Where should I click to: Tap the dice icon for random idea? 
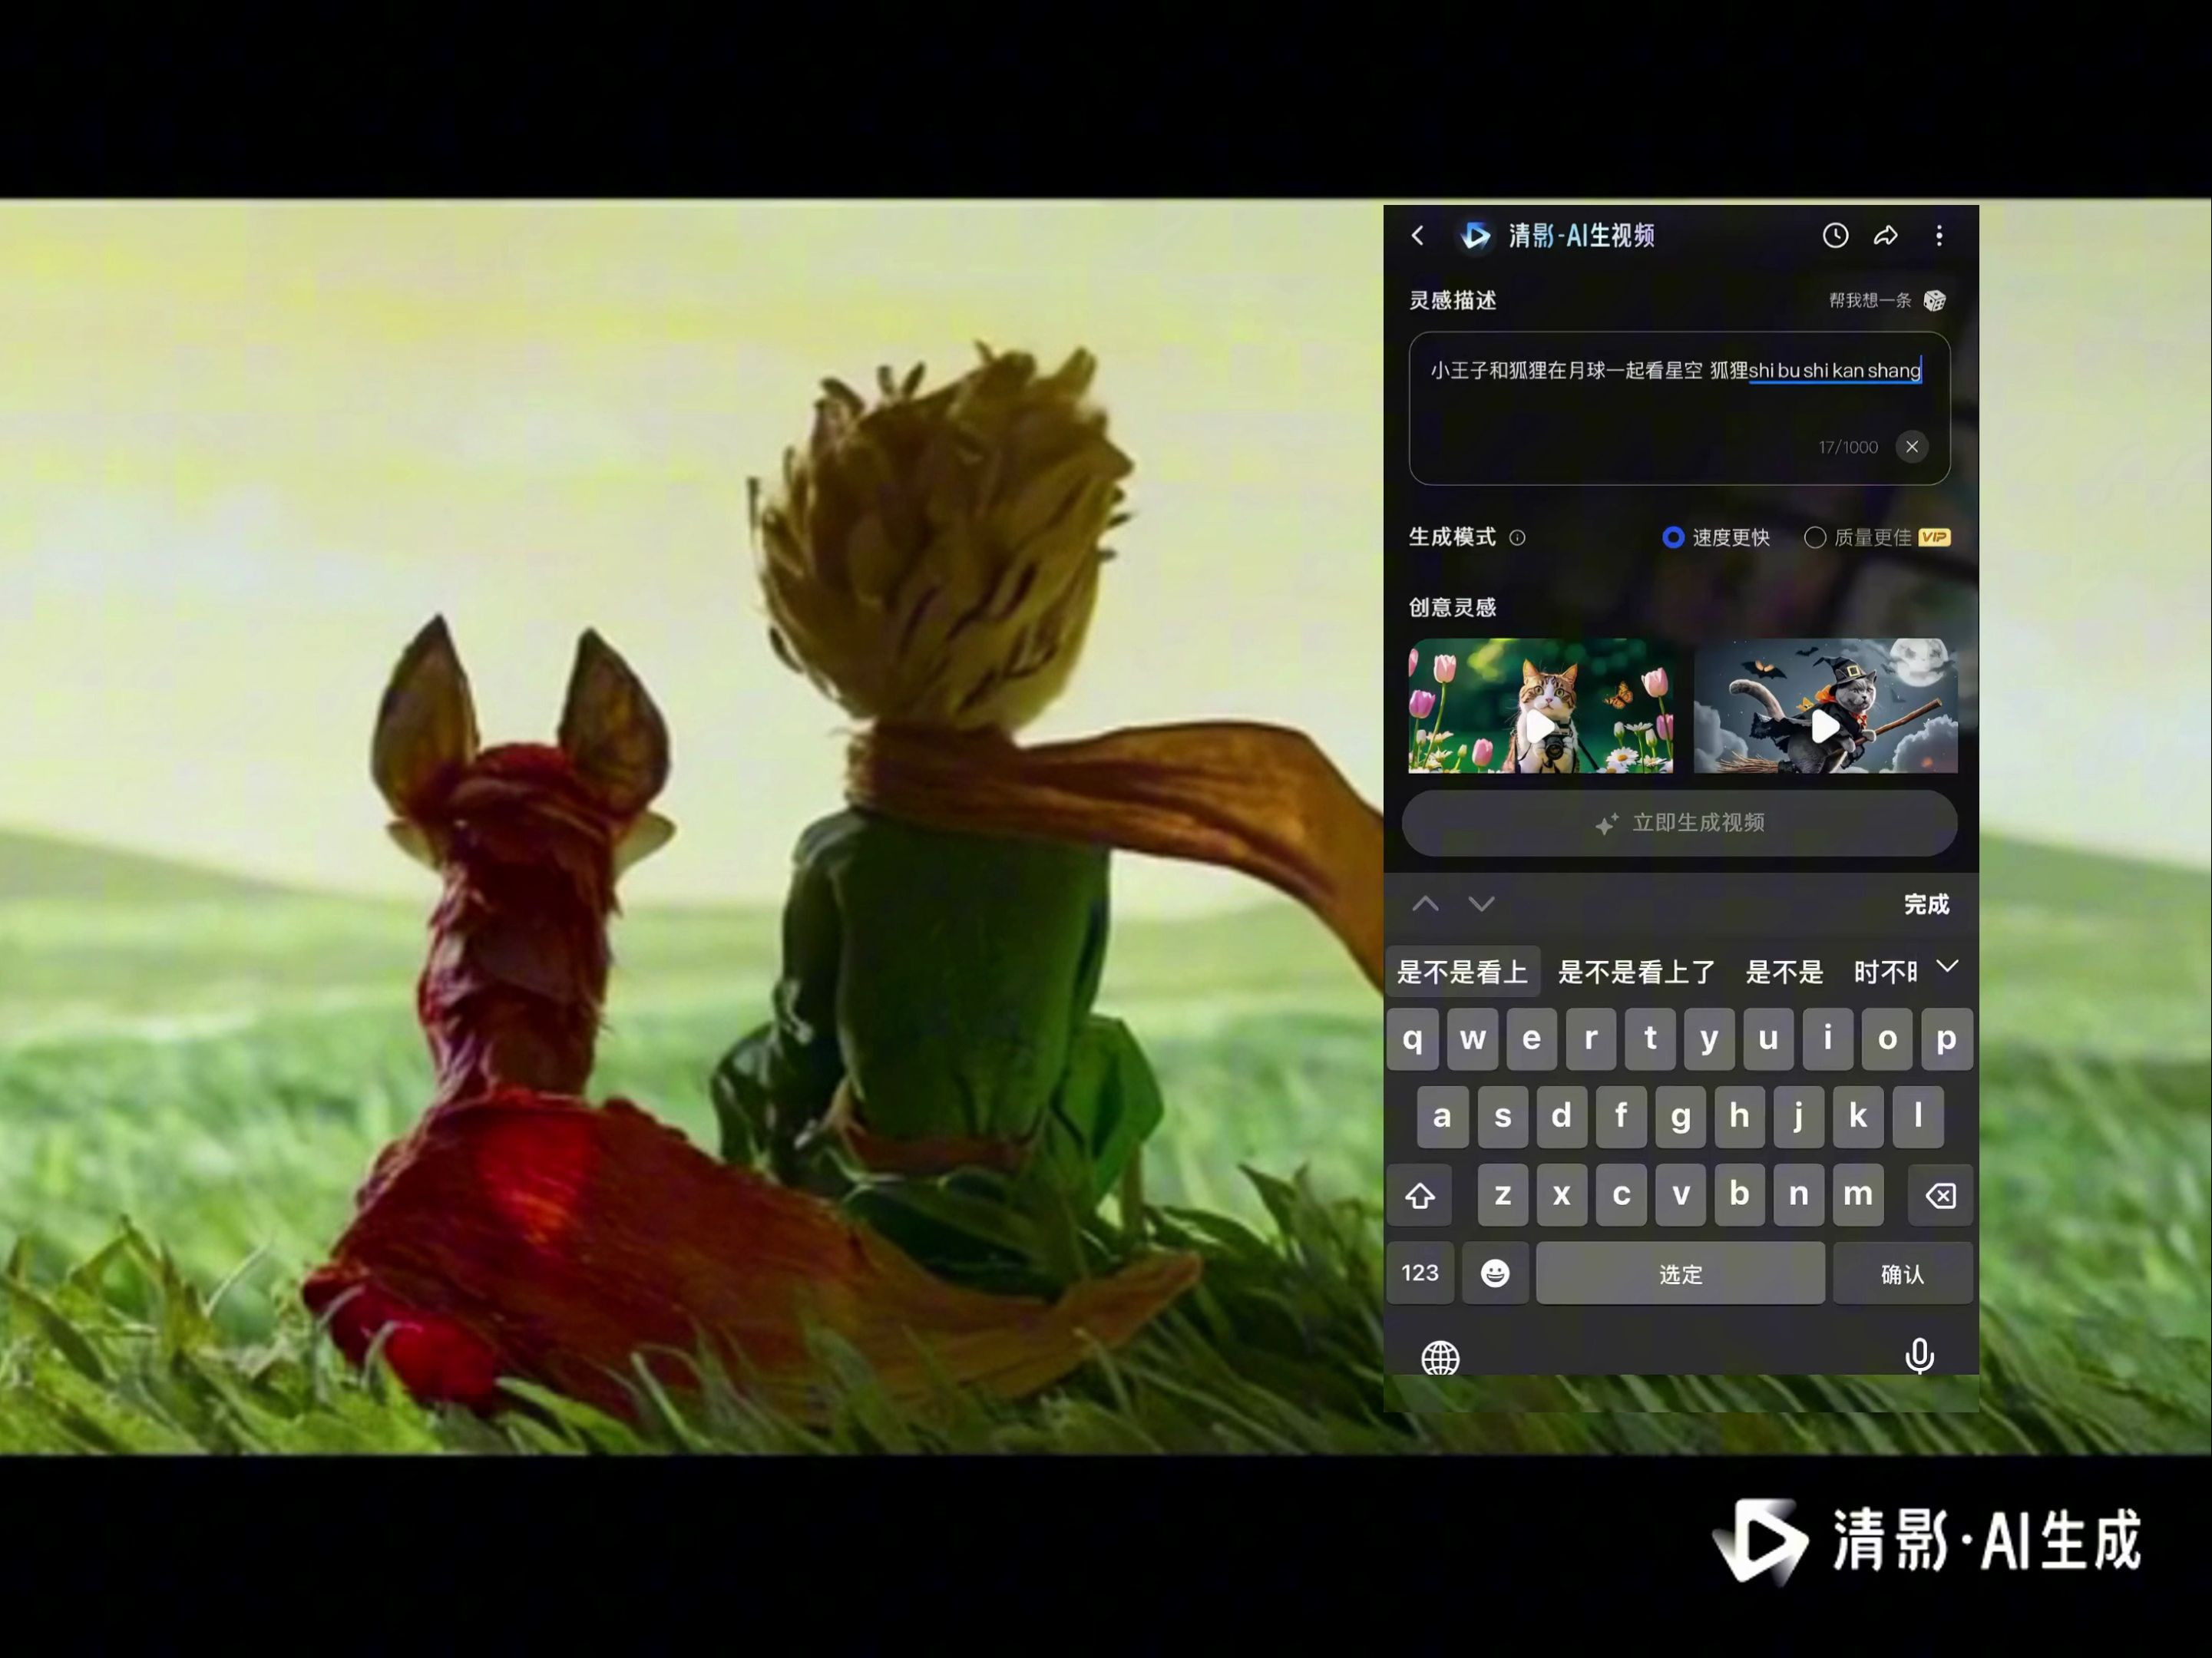tap(1935, 300)
